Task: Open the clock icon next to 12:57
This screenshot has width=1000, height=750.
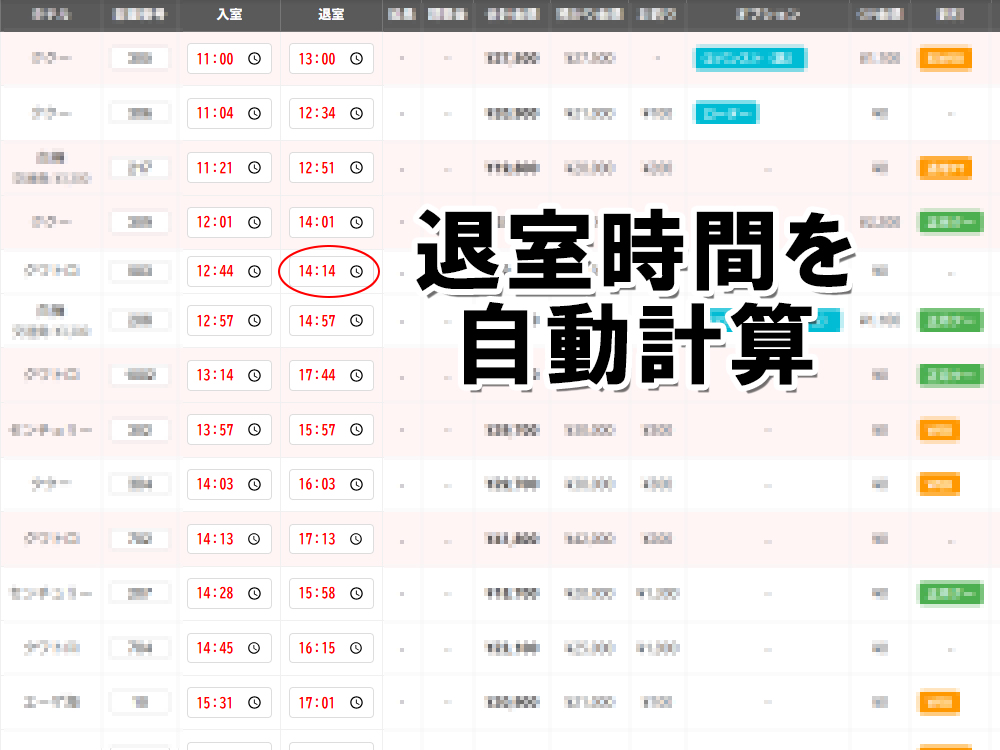Action: 254,321
